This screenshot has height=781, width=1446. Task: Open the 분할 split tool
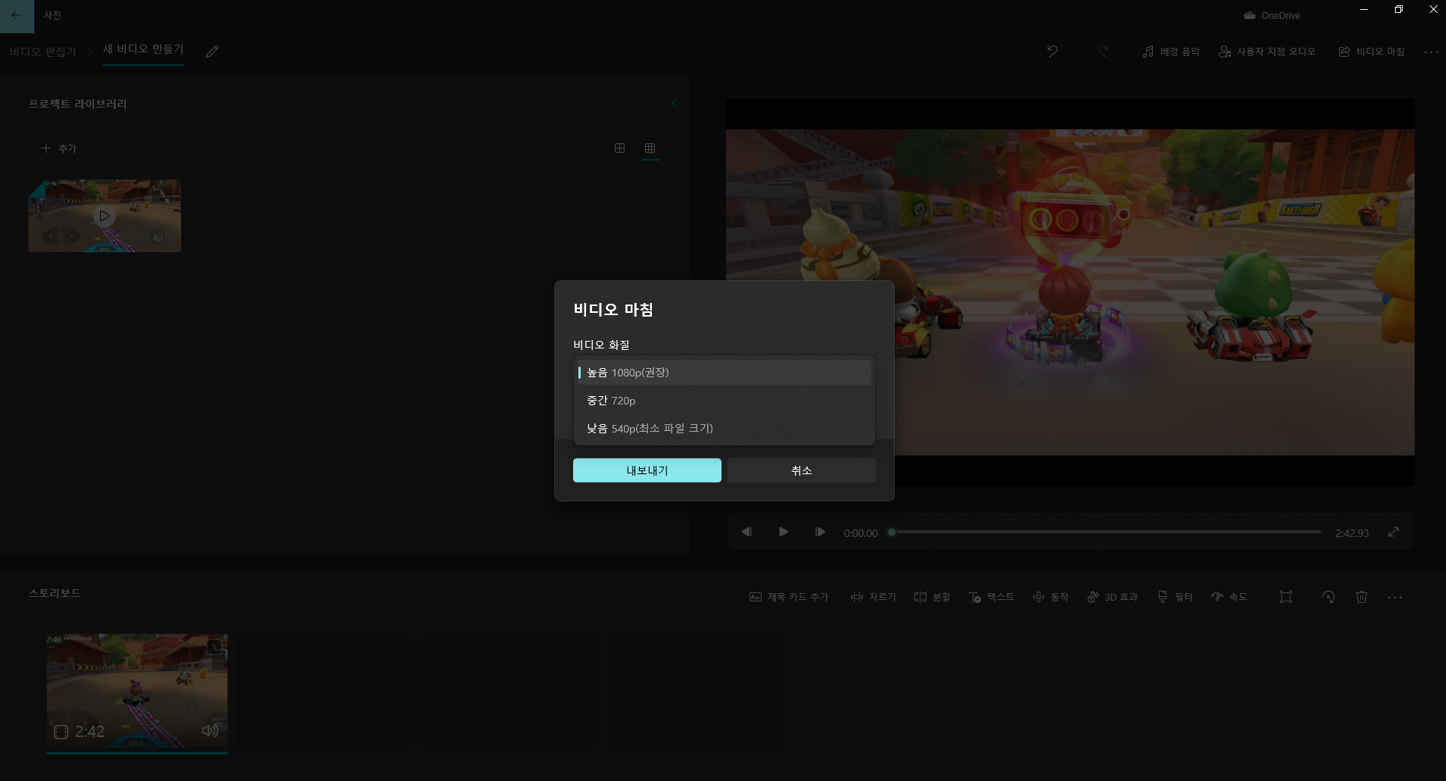[932, 597]
